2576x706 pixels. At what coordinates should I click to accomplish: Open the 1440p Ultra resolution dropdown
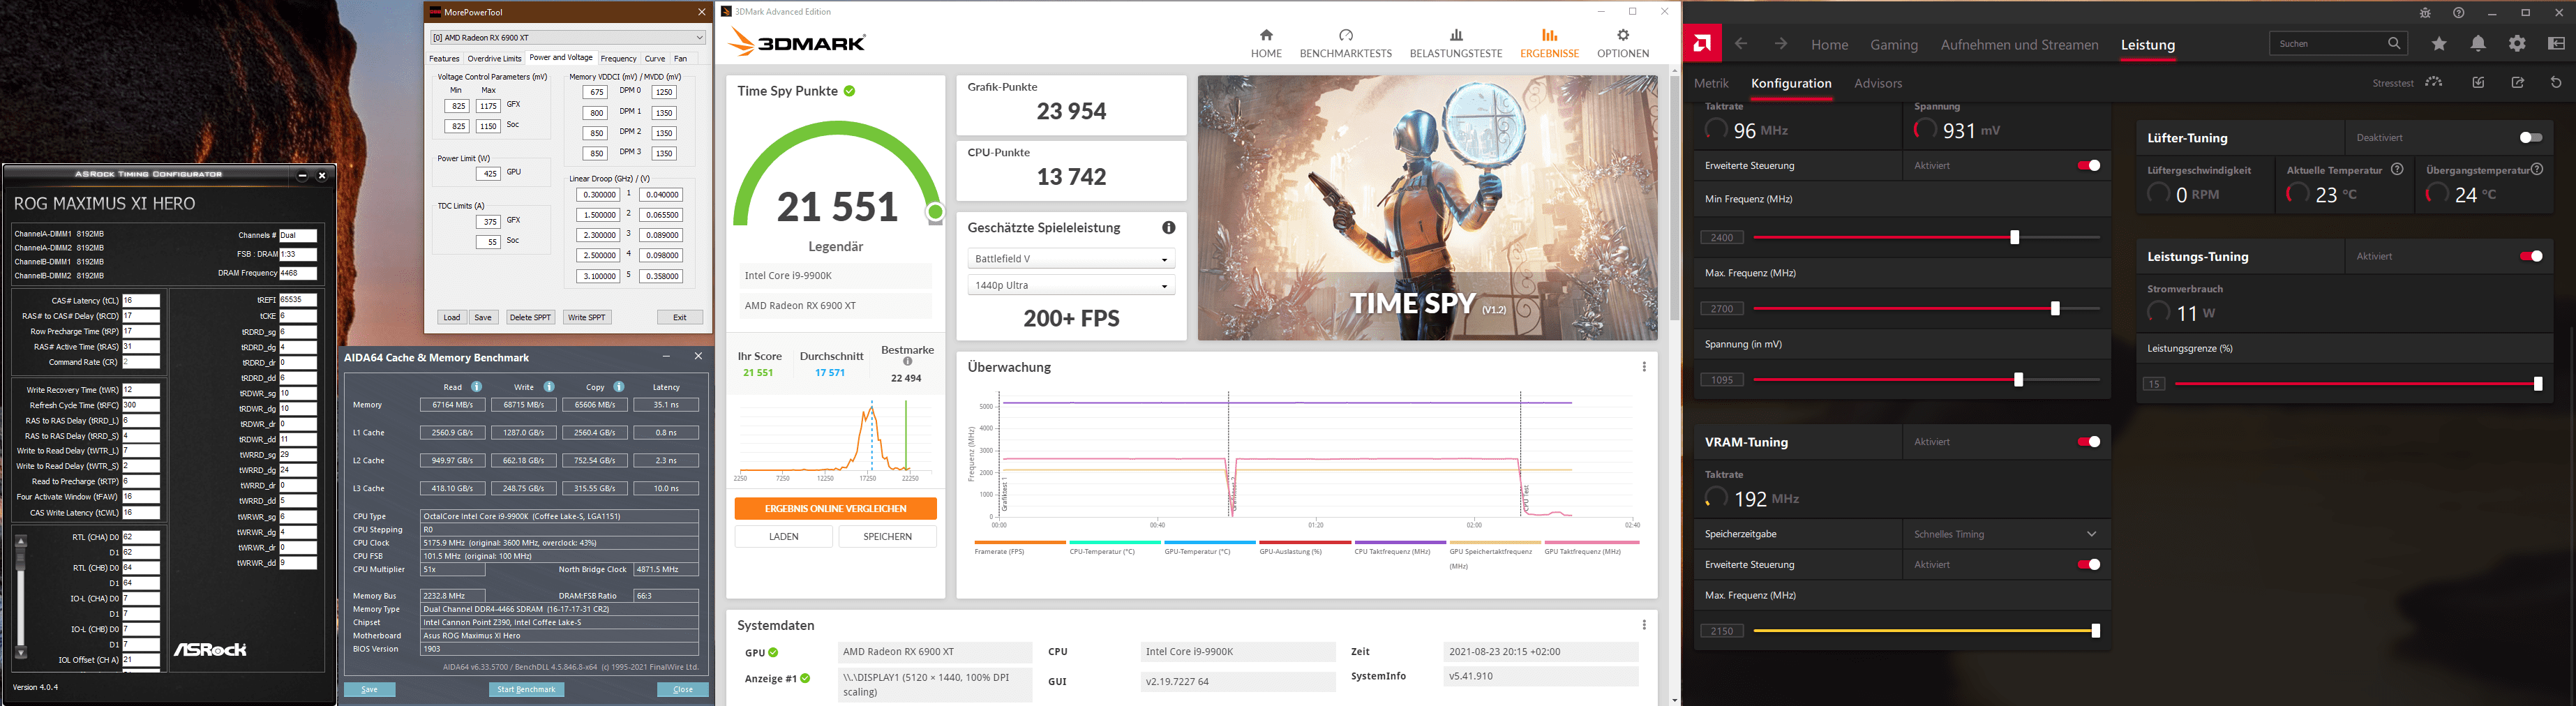[1071, 285]
